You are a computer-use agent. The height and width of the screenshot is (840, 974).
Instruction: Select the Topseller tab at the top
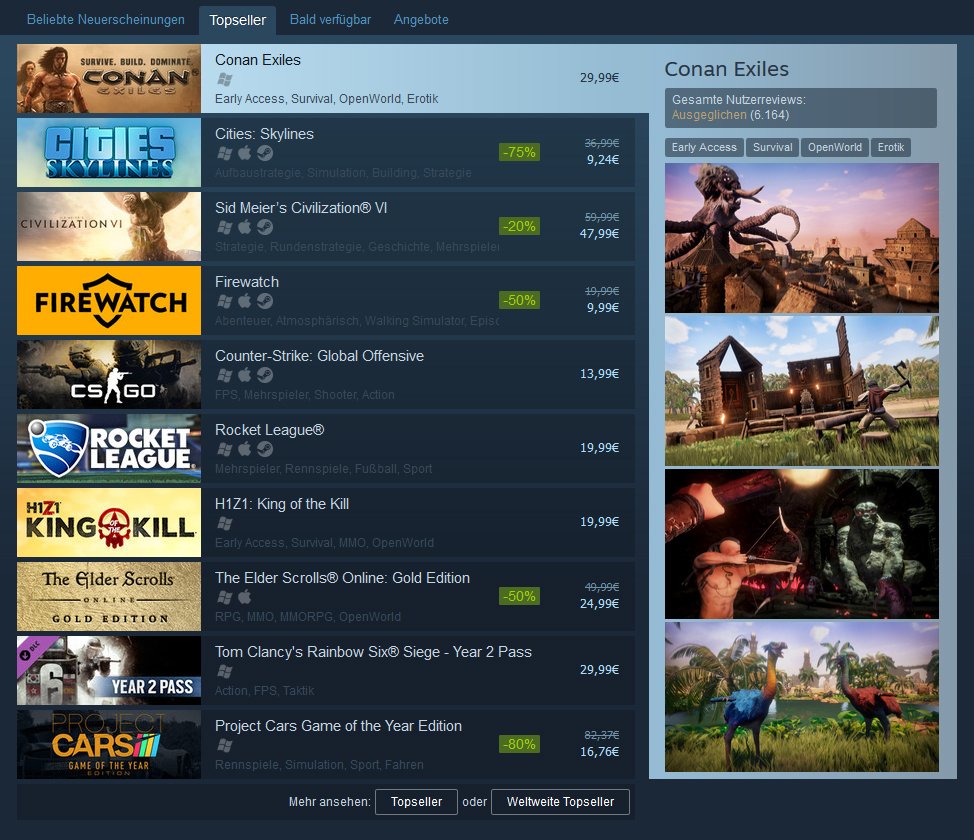click(x=237, y=21)
